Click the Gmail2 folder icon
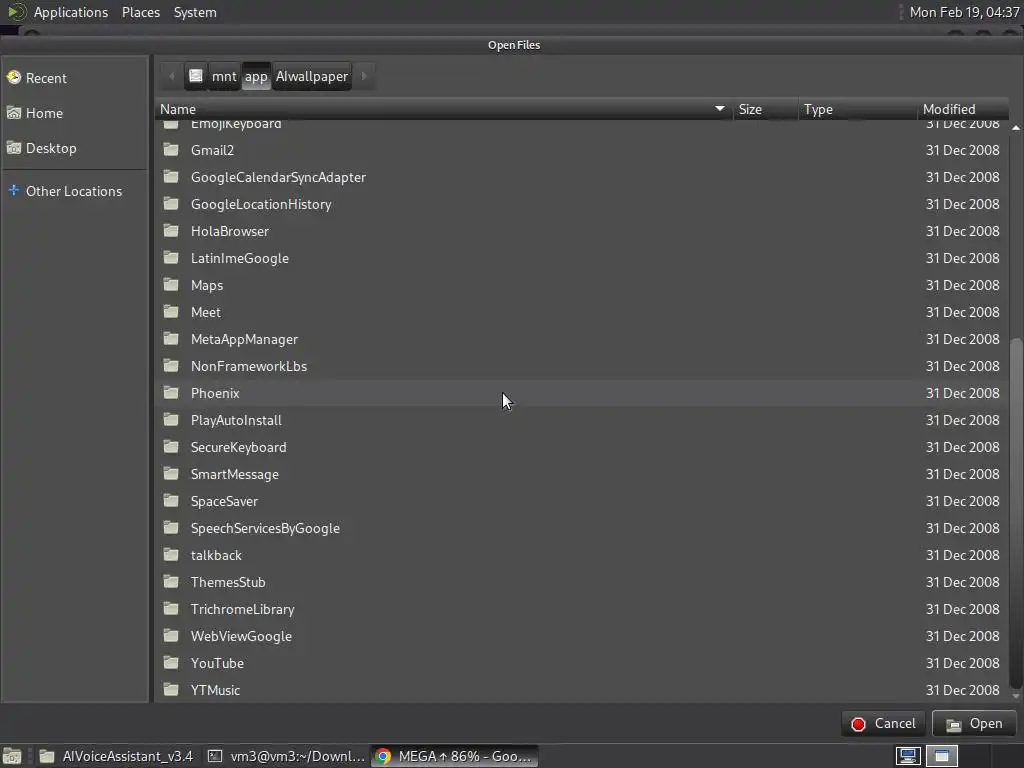This screenshot has width=1024, height=768. pyautogui.click(x=171, y=150)
